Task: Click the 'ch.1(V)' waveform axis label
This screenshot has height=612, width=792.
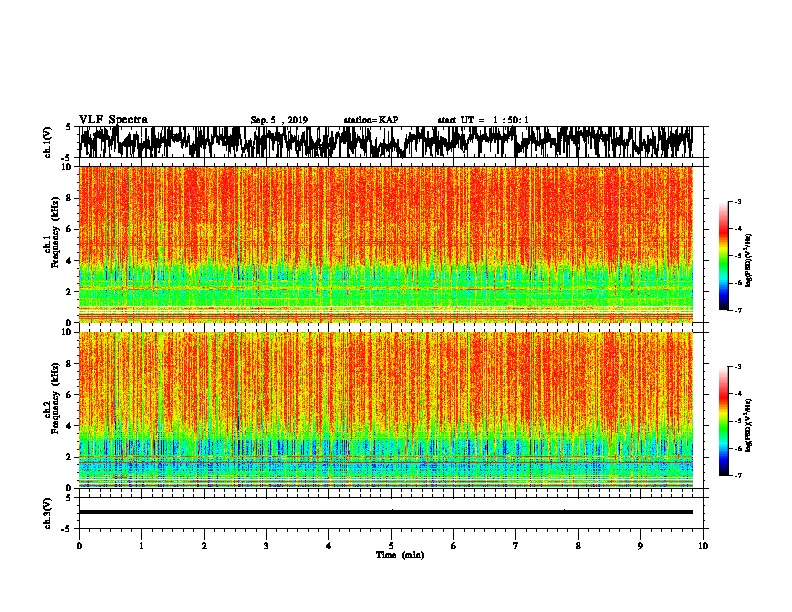Action: [48, 142]
